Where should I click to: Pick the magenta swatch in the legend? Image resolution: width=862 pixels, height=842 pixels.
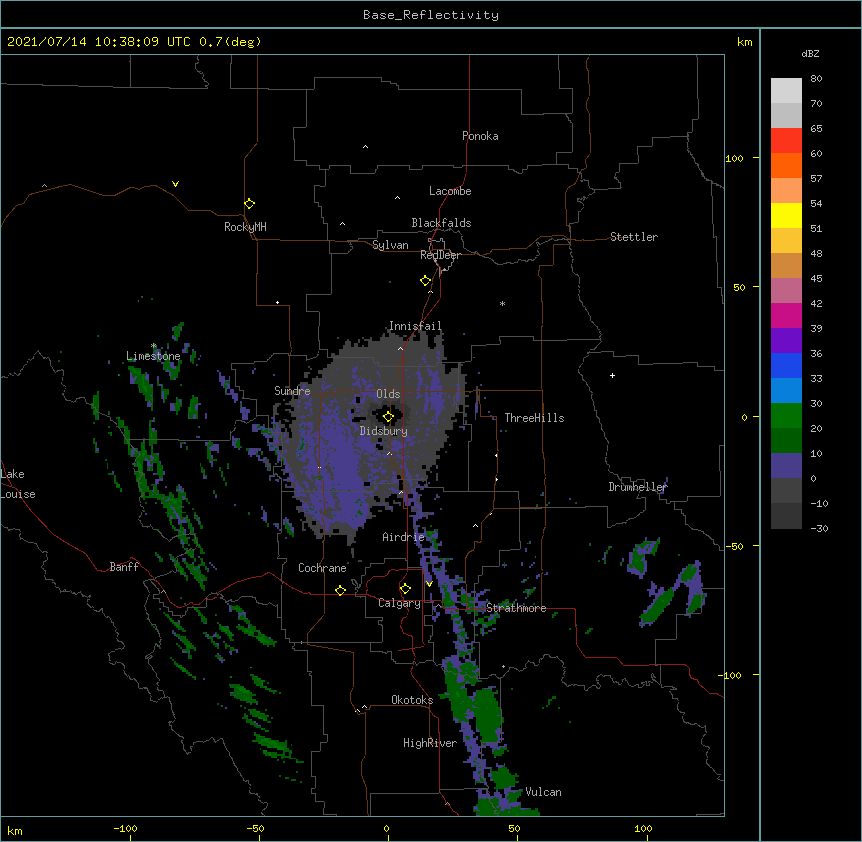coord(786,315)
